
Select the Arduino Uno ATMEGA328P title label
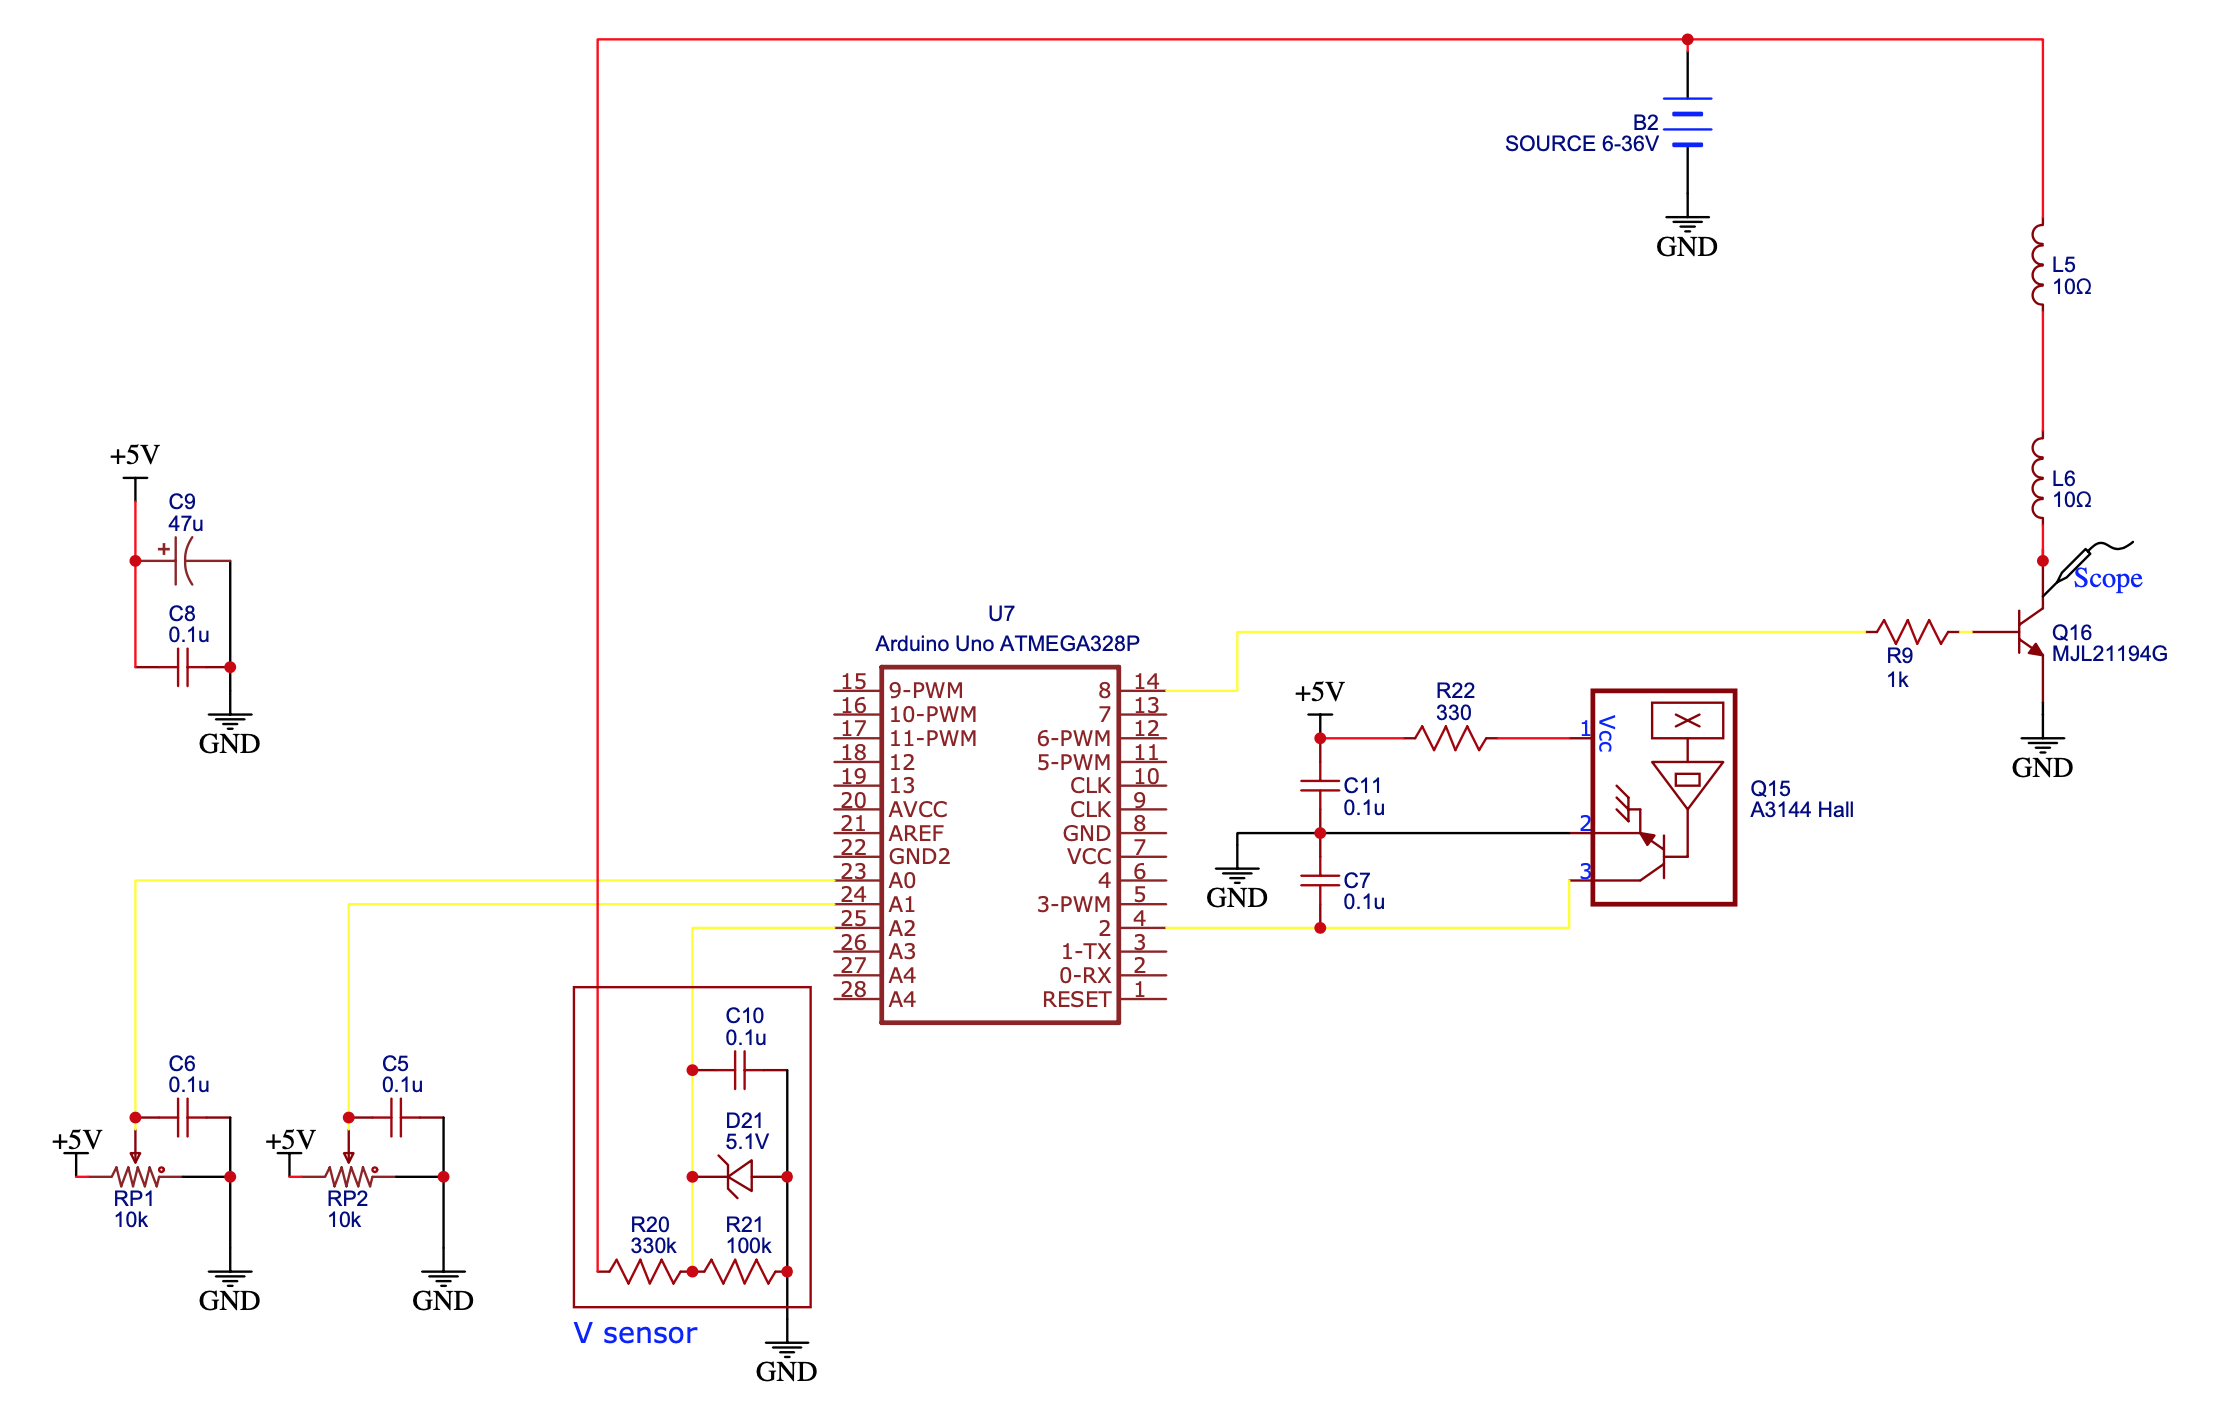1007,644
